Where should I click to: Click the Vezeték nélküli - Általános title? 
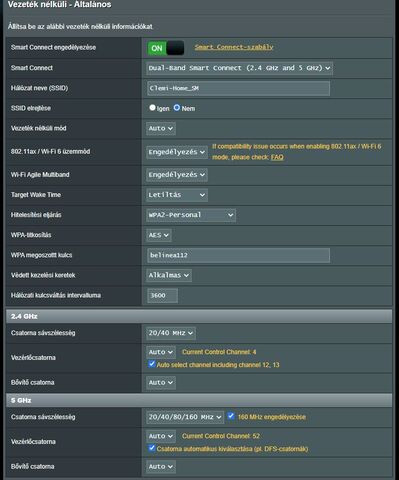point(59,4)
